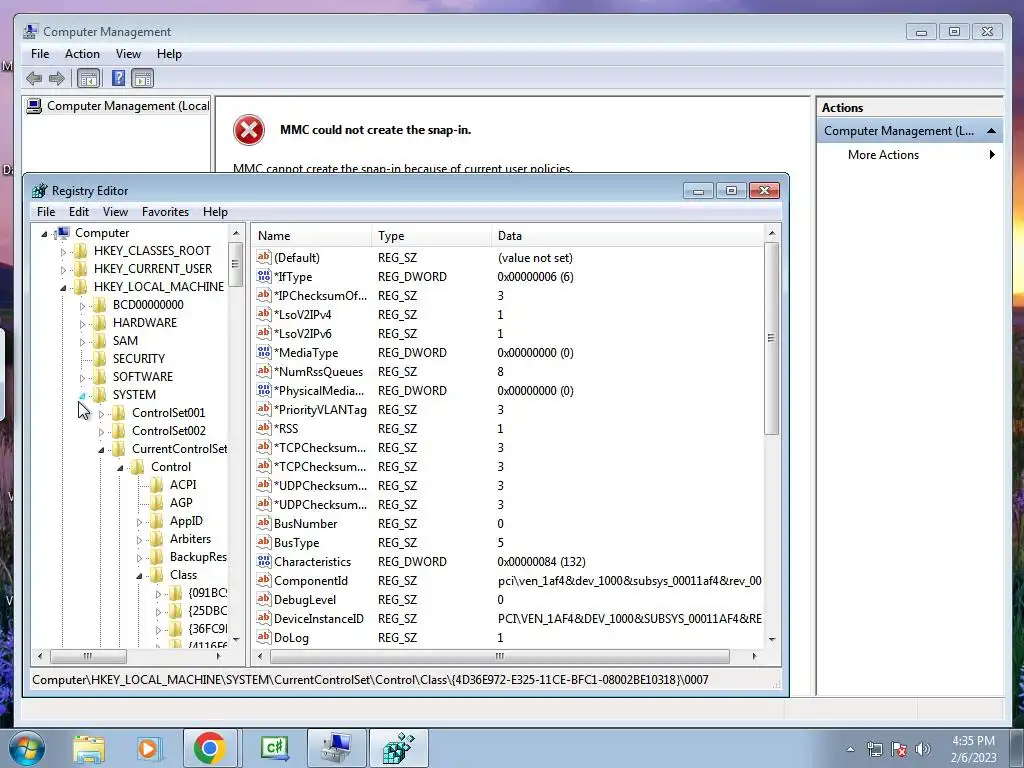Open the C# application taskbar icon
The image size is (1024, 768).
274,748
